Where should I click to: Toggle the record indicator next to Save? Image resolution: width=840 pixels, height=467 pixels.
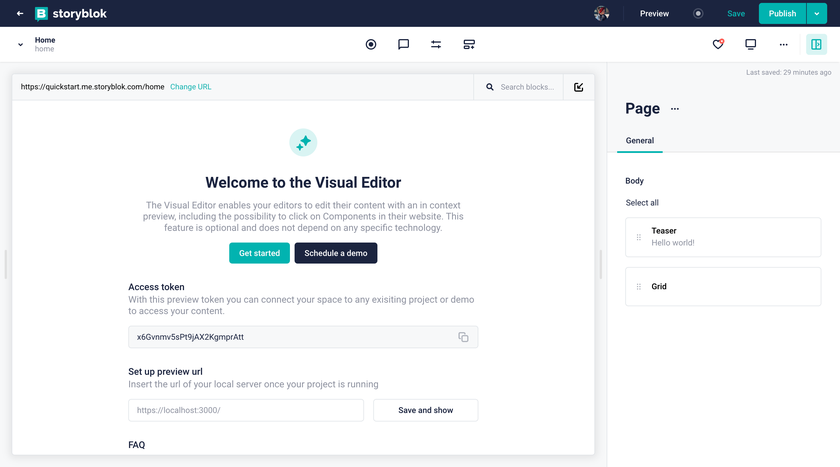(698, 13)
